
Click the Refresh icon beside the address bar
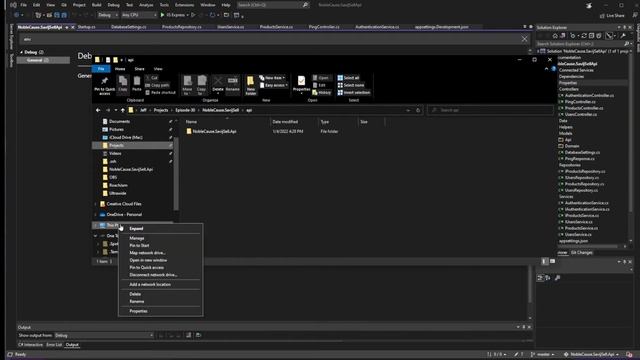418,110
